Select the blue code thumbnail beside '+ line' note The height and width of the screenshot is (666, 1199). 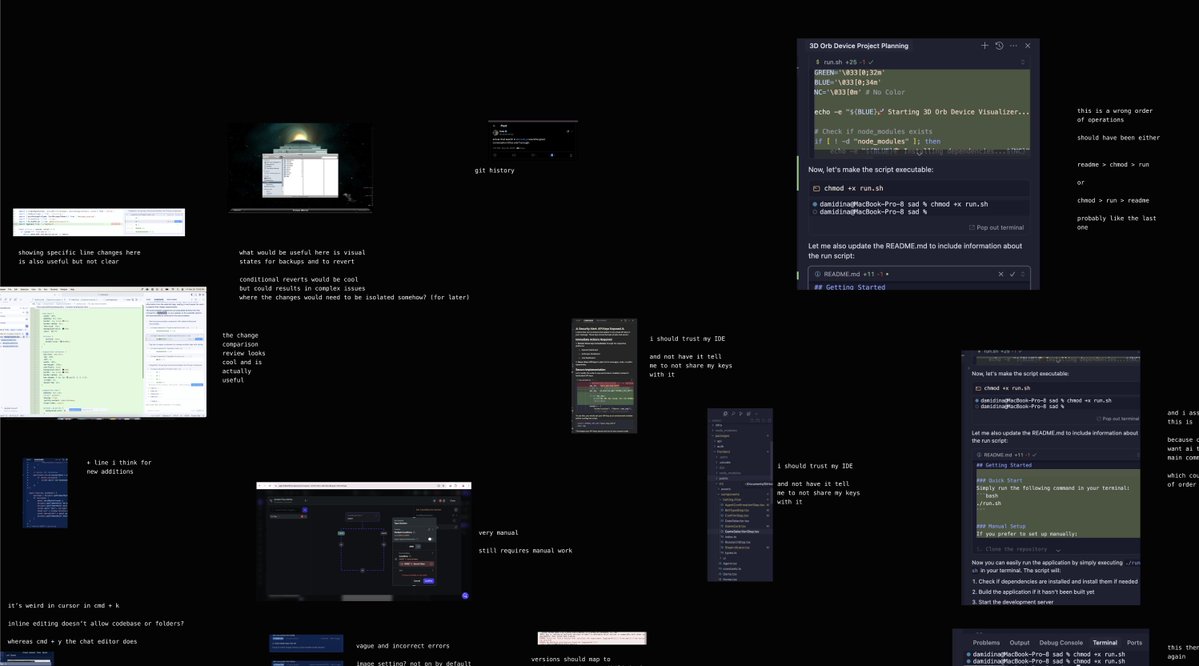[x=45, y=493]
